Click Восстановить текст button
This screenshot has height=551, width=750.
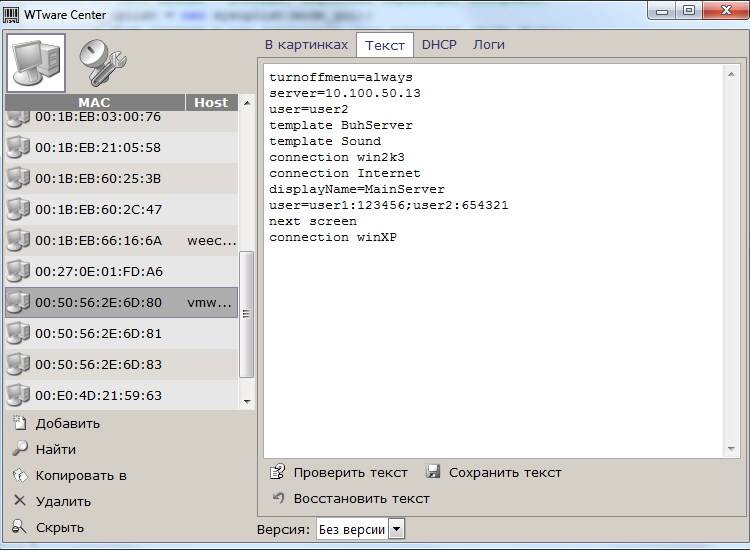tap(362, 498)
